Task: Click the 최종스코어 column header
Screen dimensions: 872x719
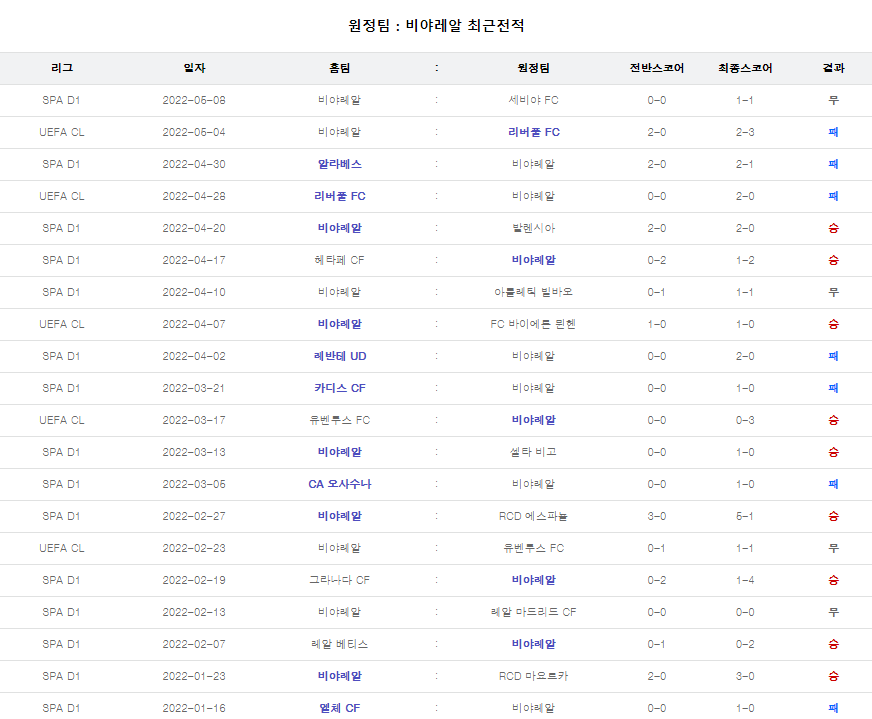Action: [x=745, y=68]
